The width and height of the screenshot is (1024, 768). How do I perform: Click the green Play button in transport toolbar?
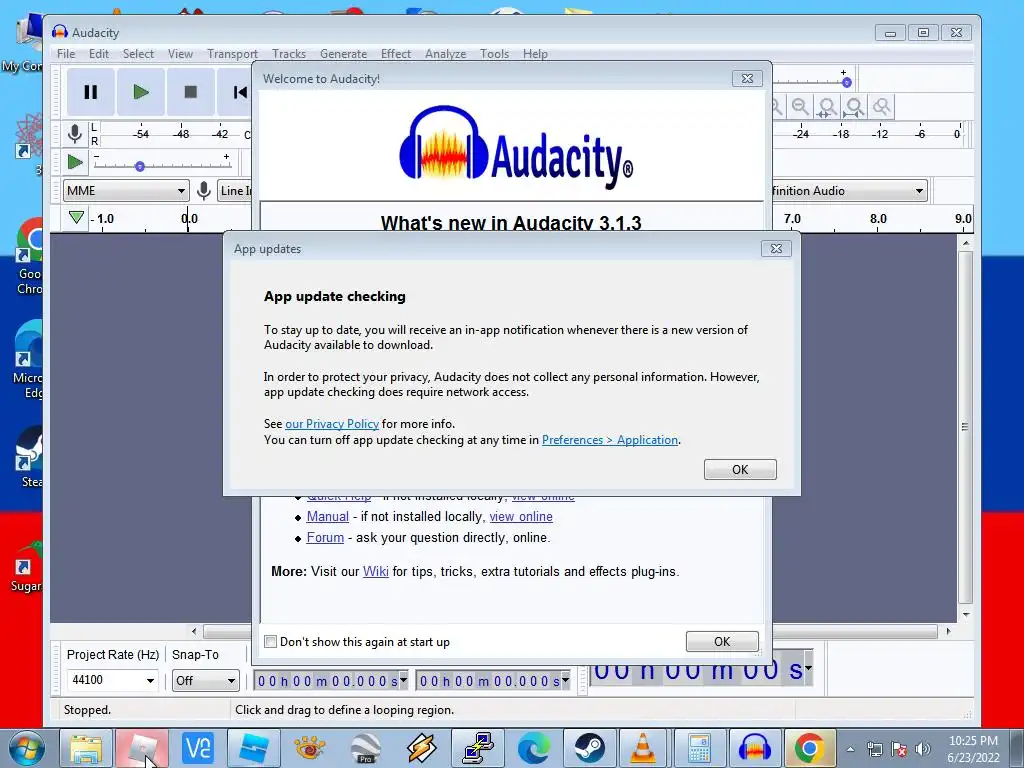coord(140,92)
